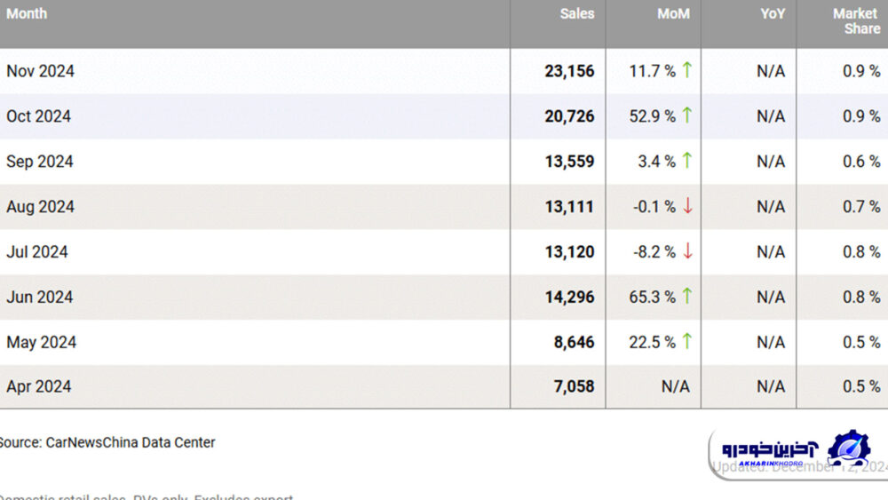Click the 20,726 sales value for October
Viewport: 888px width, 500px height.
pos(569,116)
